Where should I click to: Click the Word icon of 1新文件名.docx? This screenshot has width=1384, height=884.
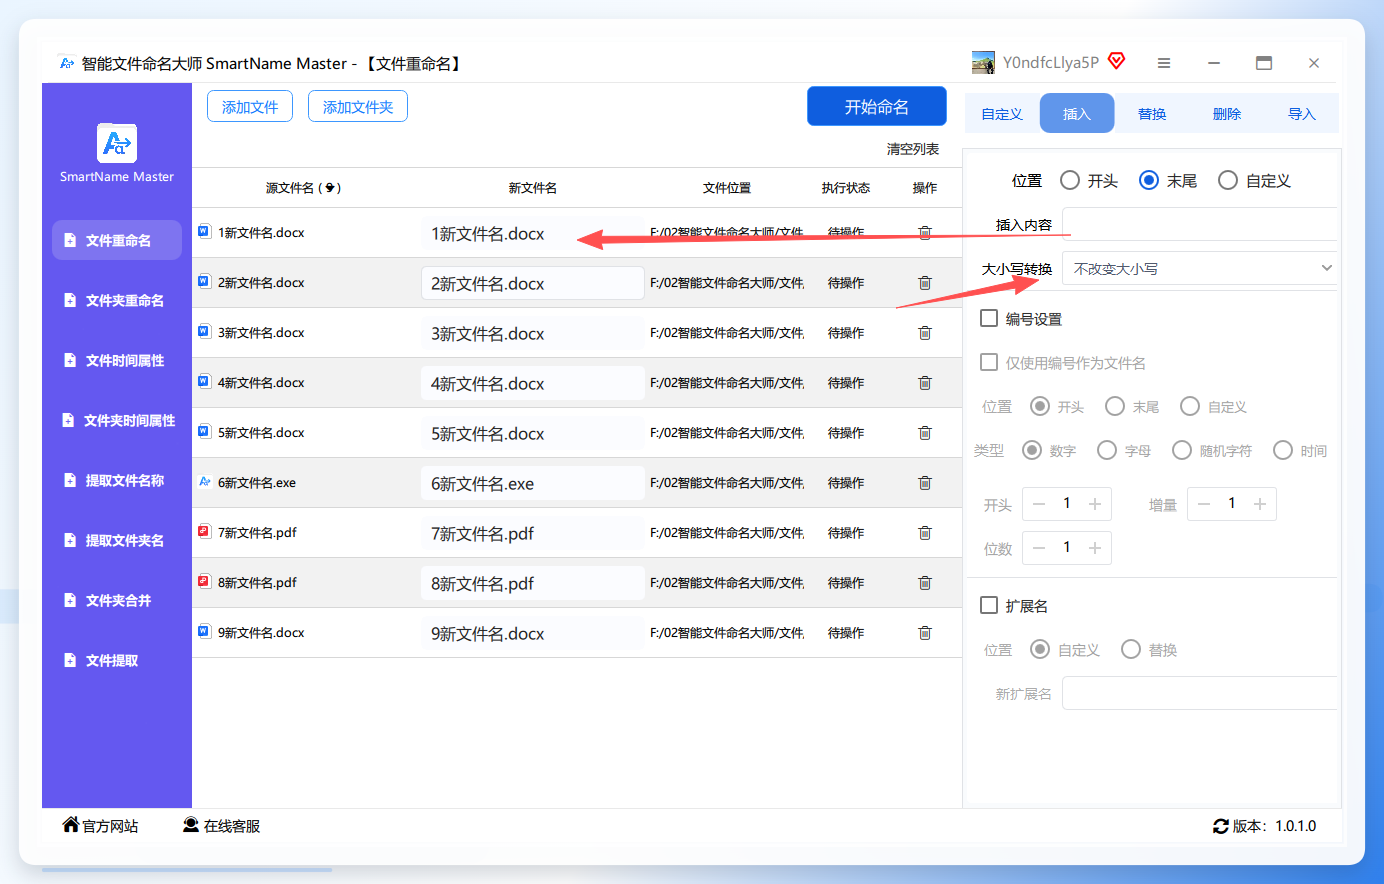tap(204, 231)
